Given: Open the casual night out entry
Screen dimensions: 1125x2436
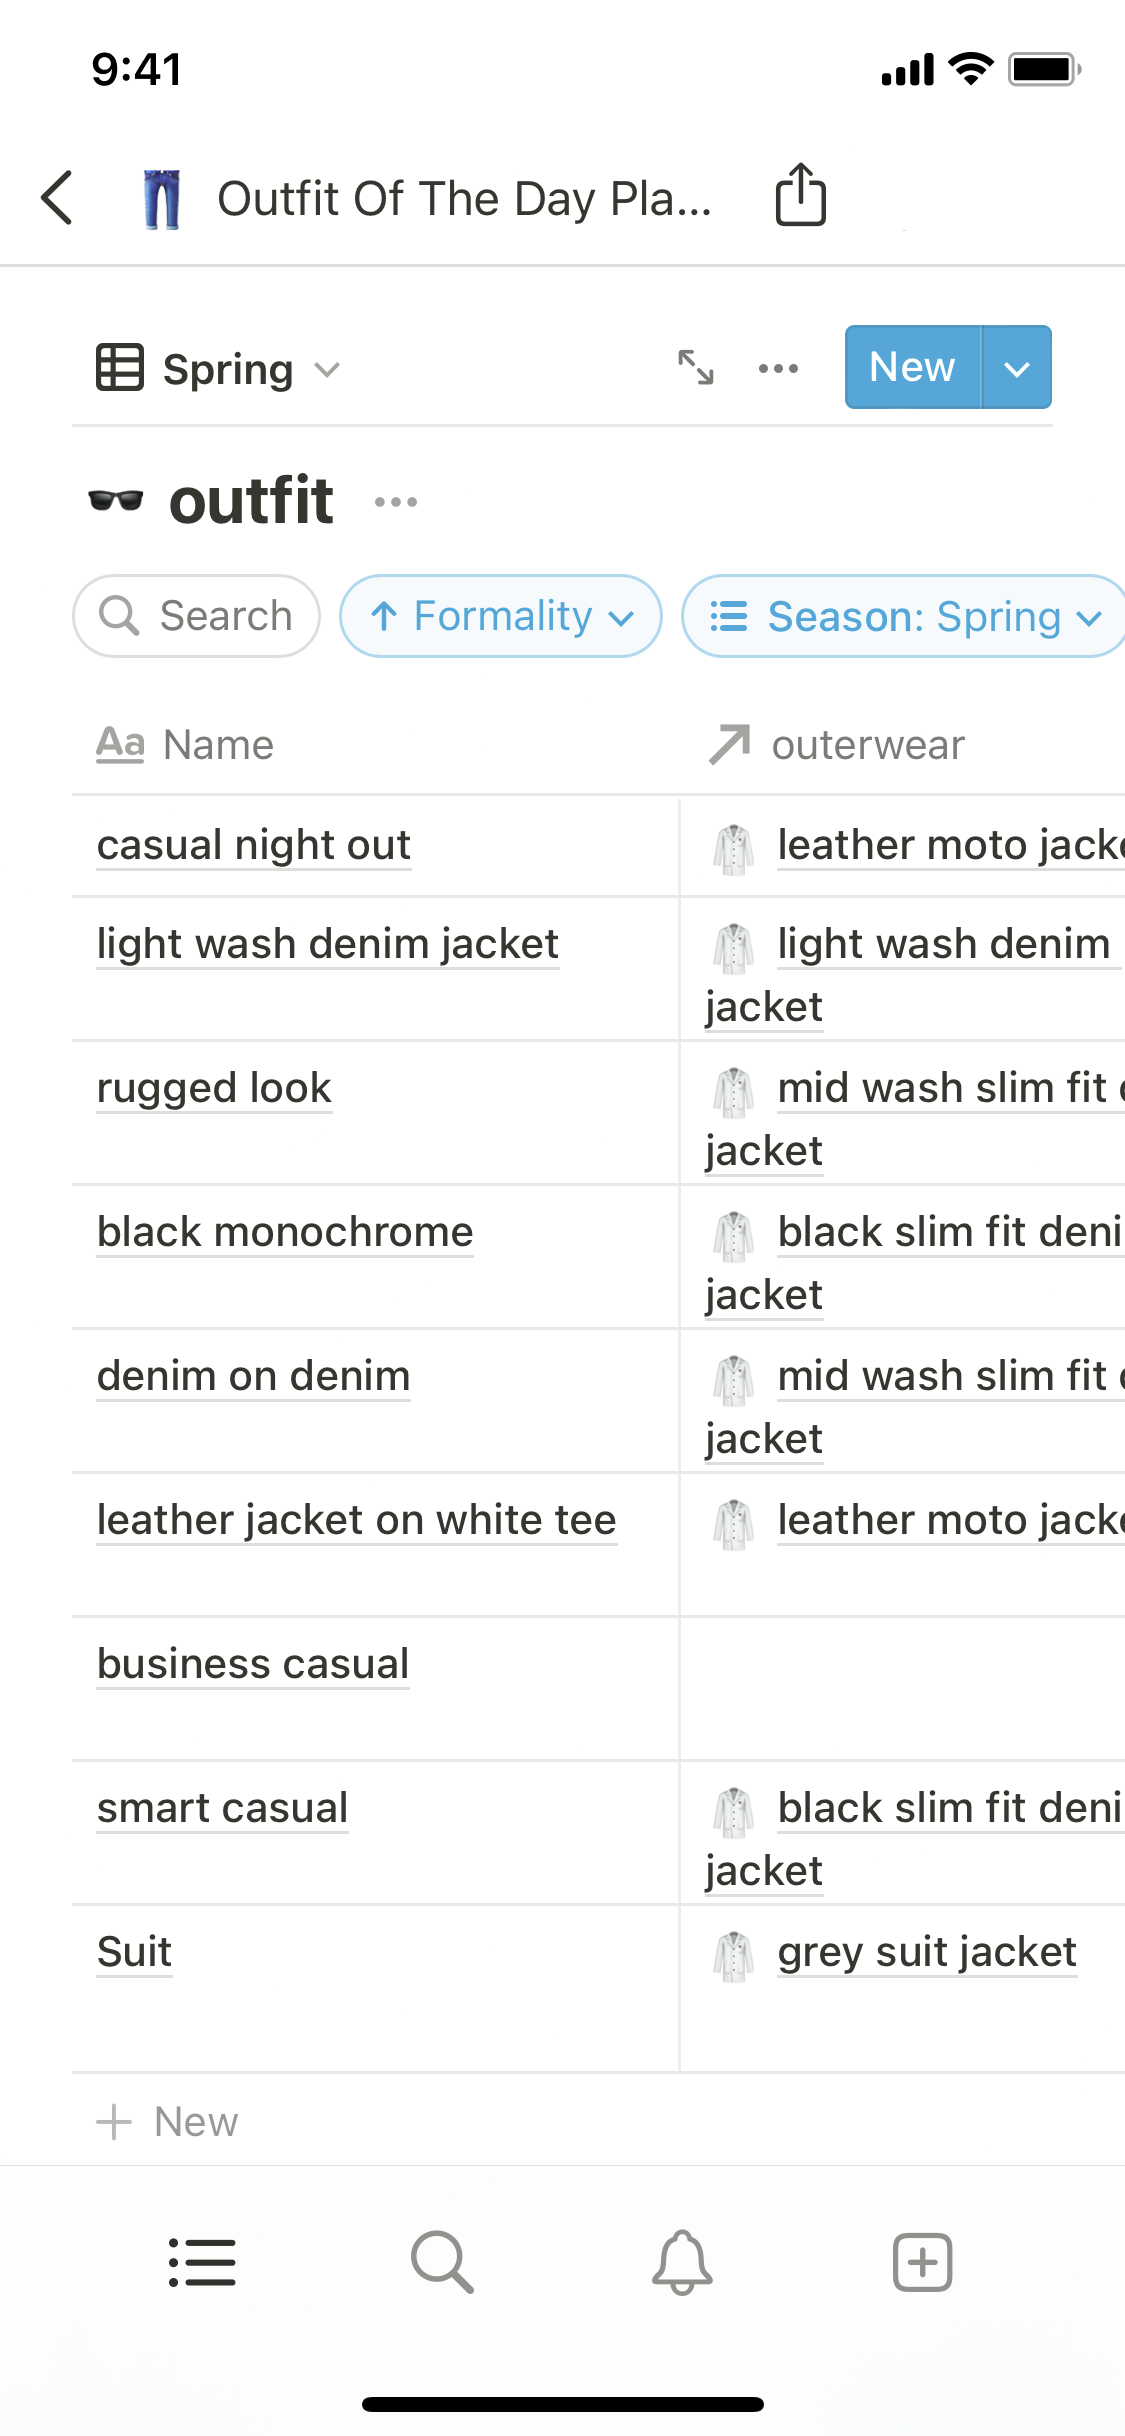Looking at the screenshot, I should (x=254, y=845).
